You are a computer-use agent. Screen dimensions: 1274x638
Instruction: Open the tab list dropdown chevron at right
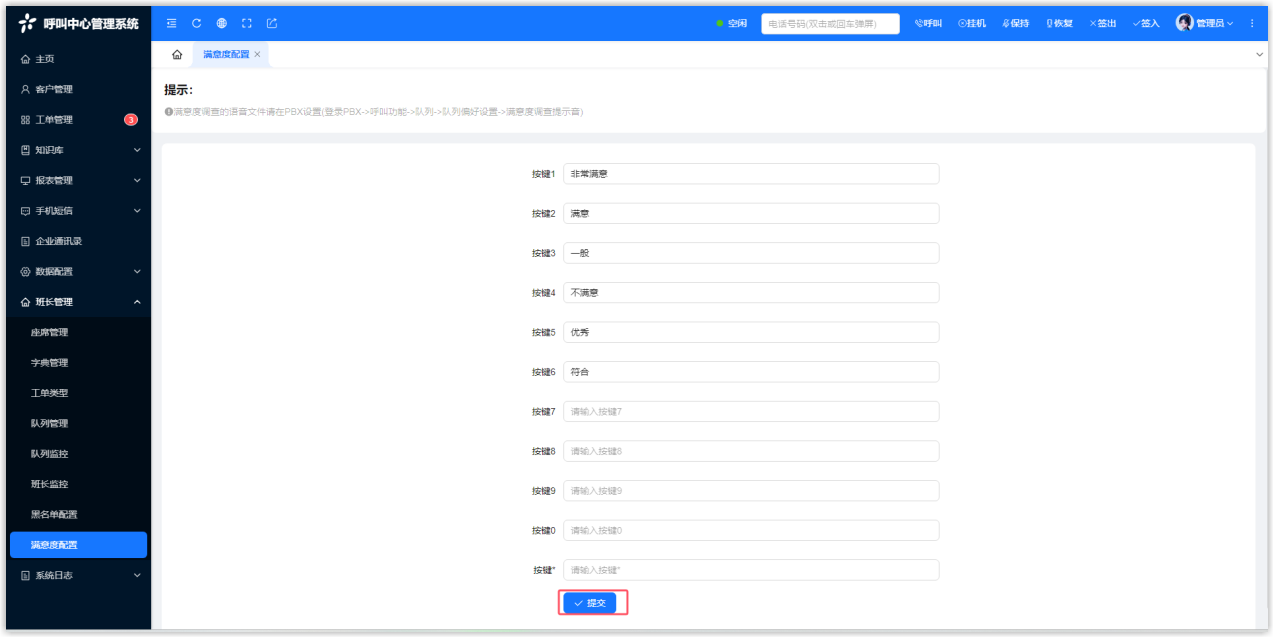[x=1259, y=55]
